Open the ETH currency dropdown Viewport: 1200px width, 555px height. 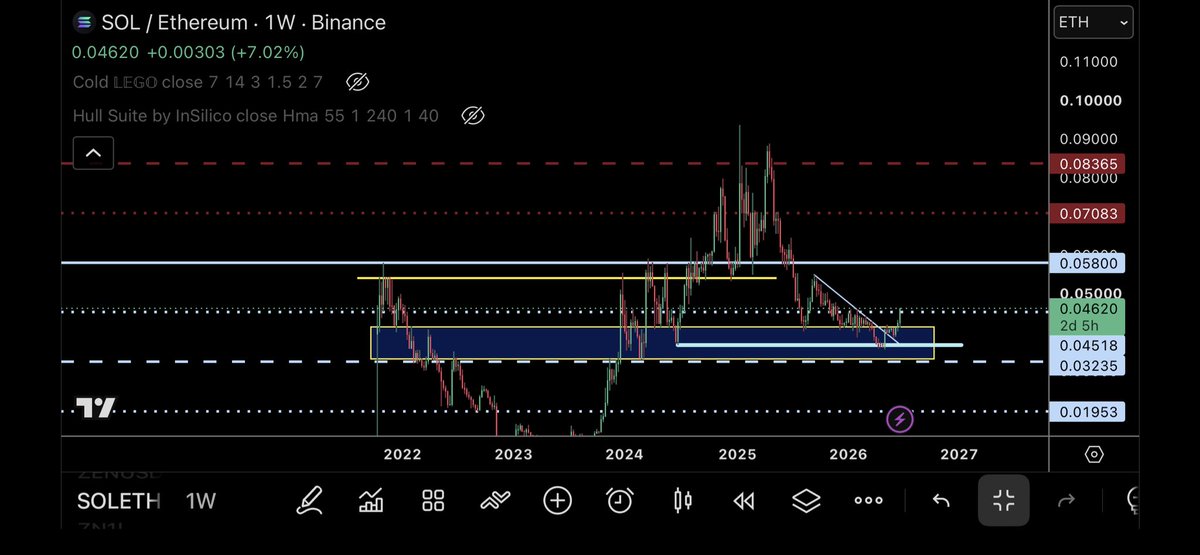click(1094, 22)
